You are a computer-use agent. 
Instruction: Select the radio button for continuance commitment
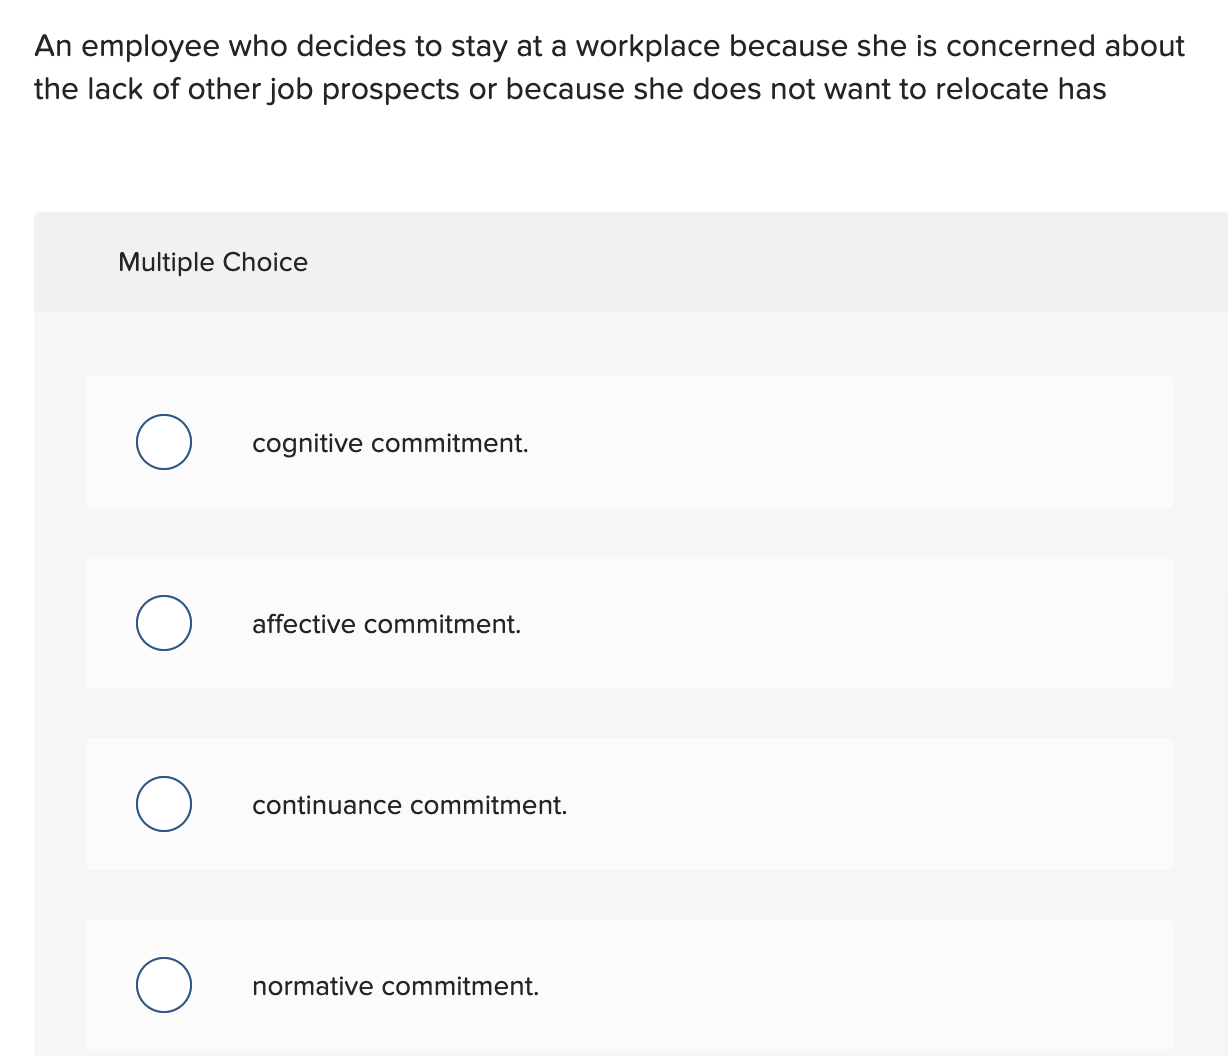163,803
